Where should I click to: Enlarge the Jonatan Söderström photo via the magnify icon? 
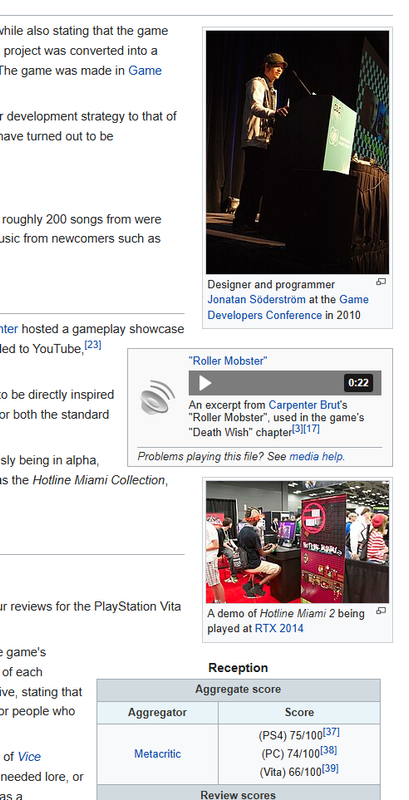pyautogui.click(x=381, y=282)
